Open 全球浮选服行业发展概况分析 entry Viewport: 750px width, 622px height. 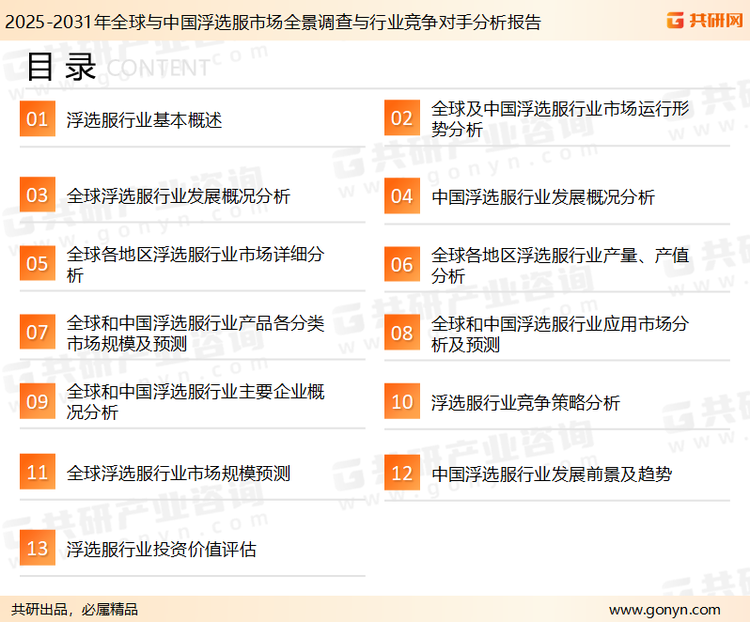[x=178, y=196]
